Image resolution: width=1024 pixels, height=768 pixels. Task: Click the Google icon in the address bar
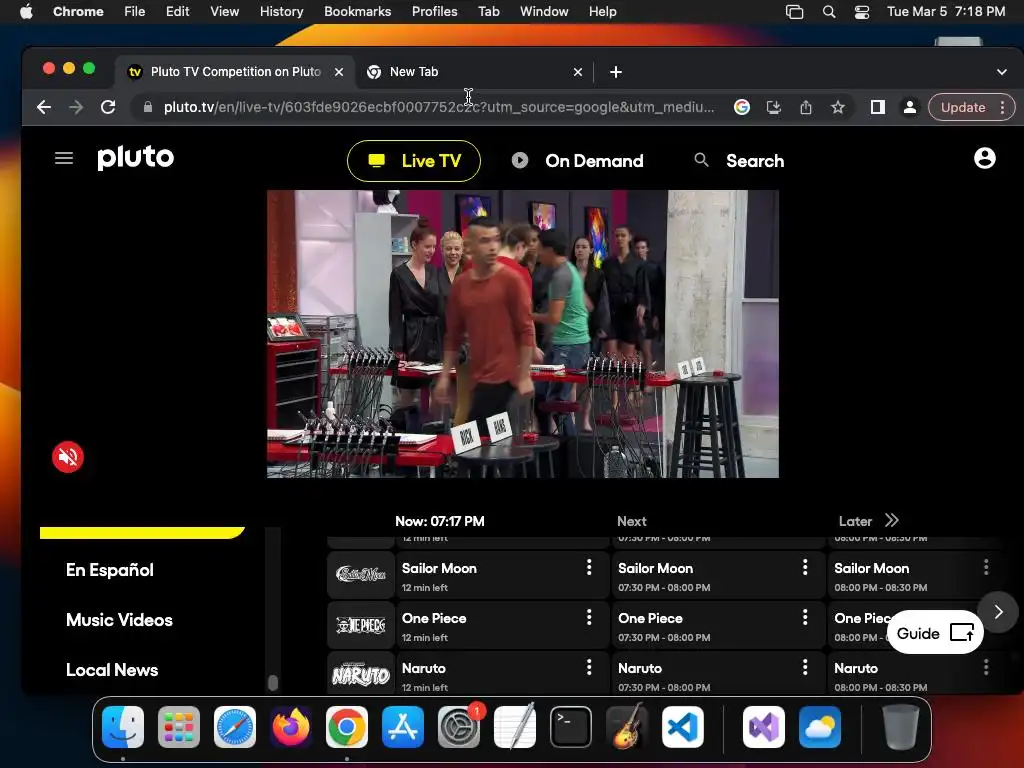pos(741,107)
